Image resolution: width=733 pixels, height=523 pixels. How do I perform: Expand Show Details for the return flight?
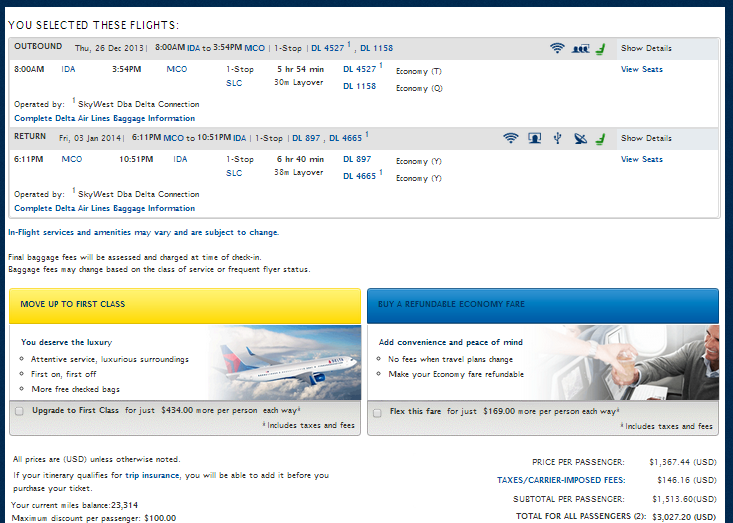point(646,138)
